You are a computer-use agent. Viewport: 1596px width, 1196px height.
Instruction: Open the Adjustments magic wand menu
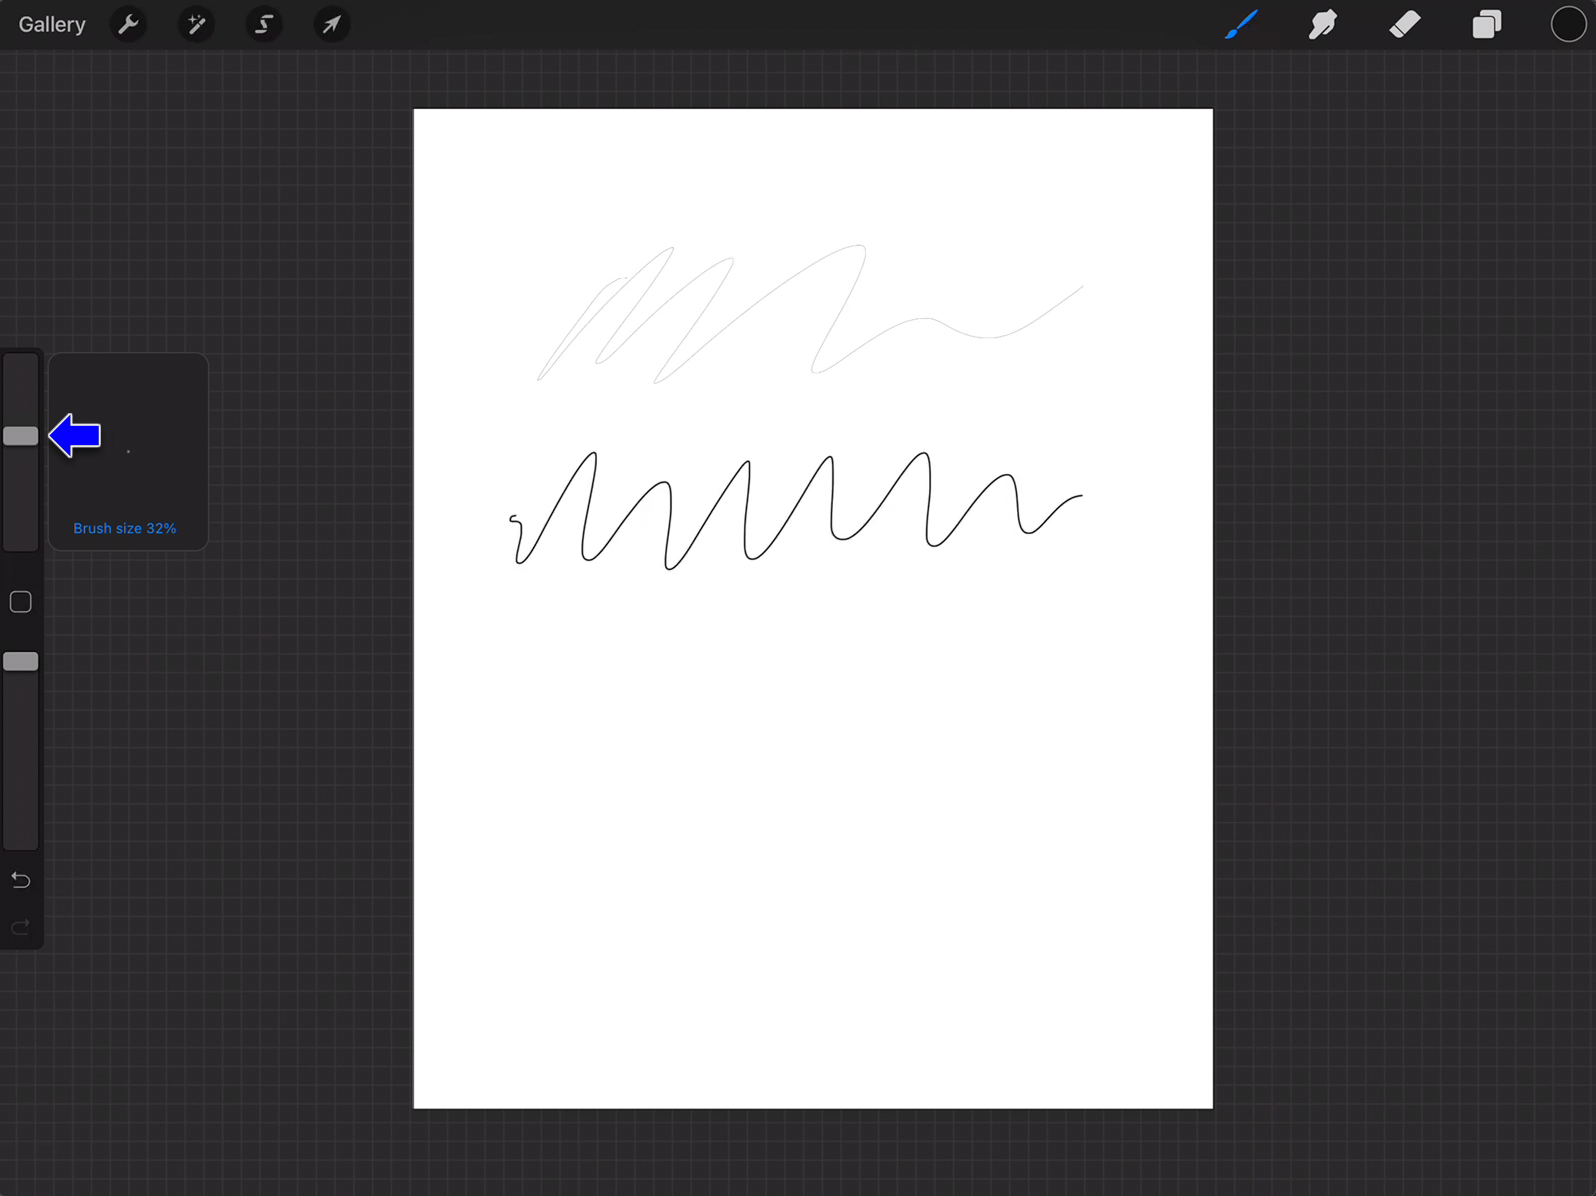[196, 24]
